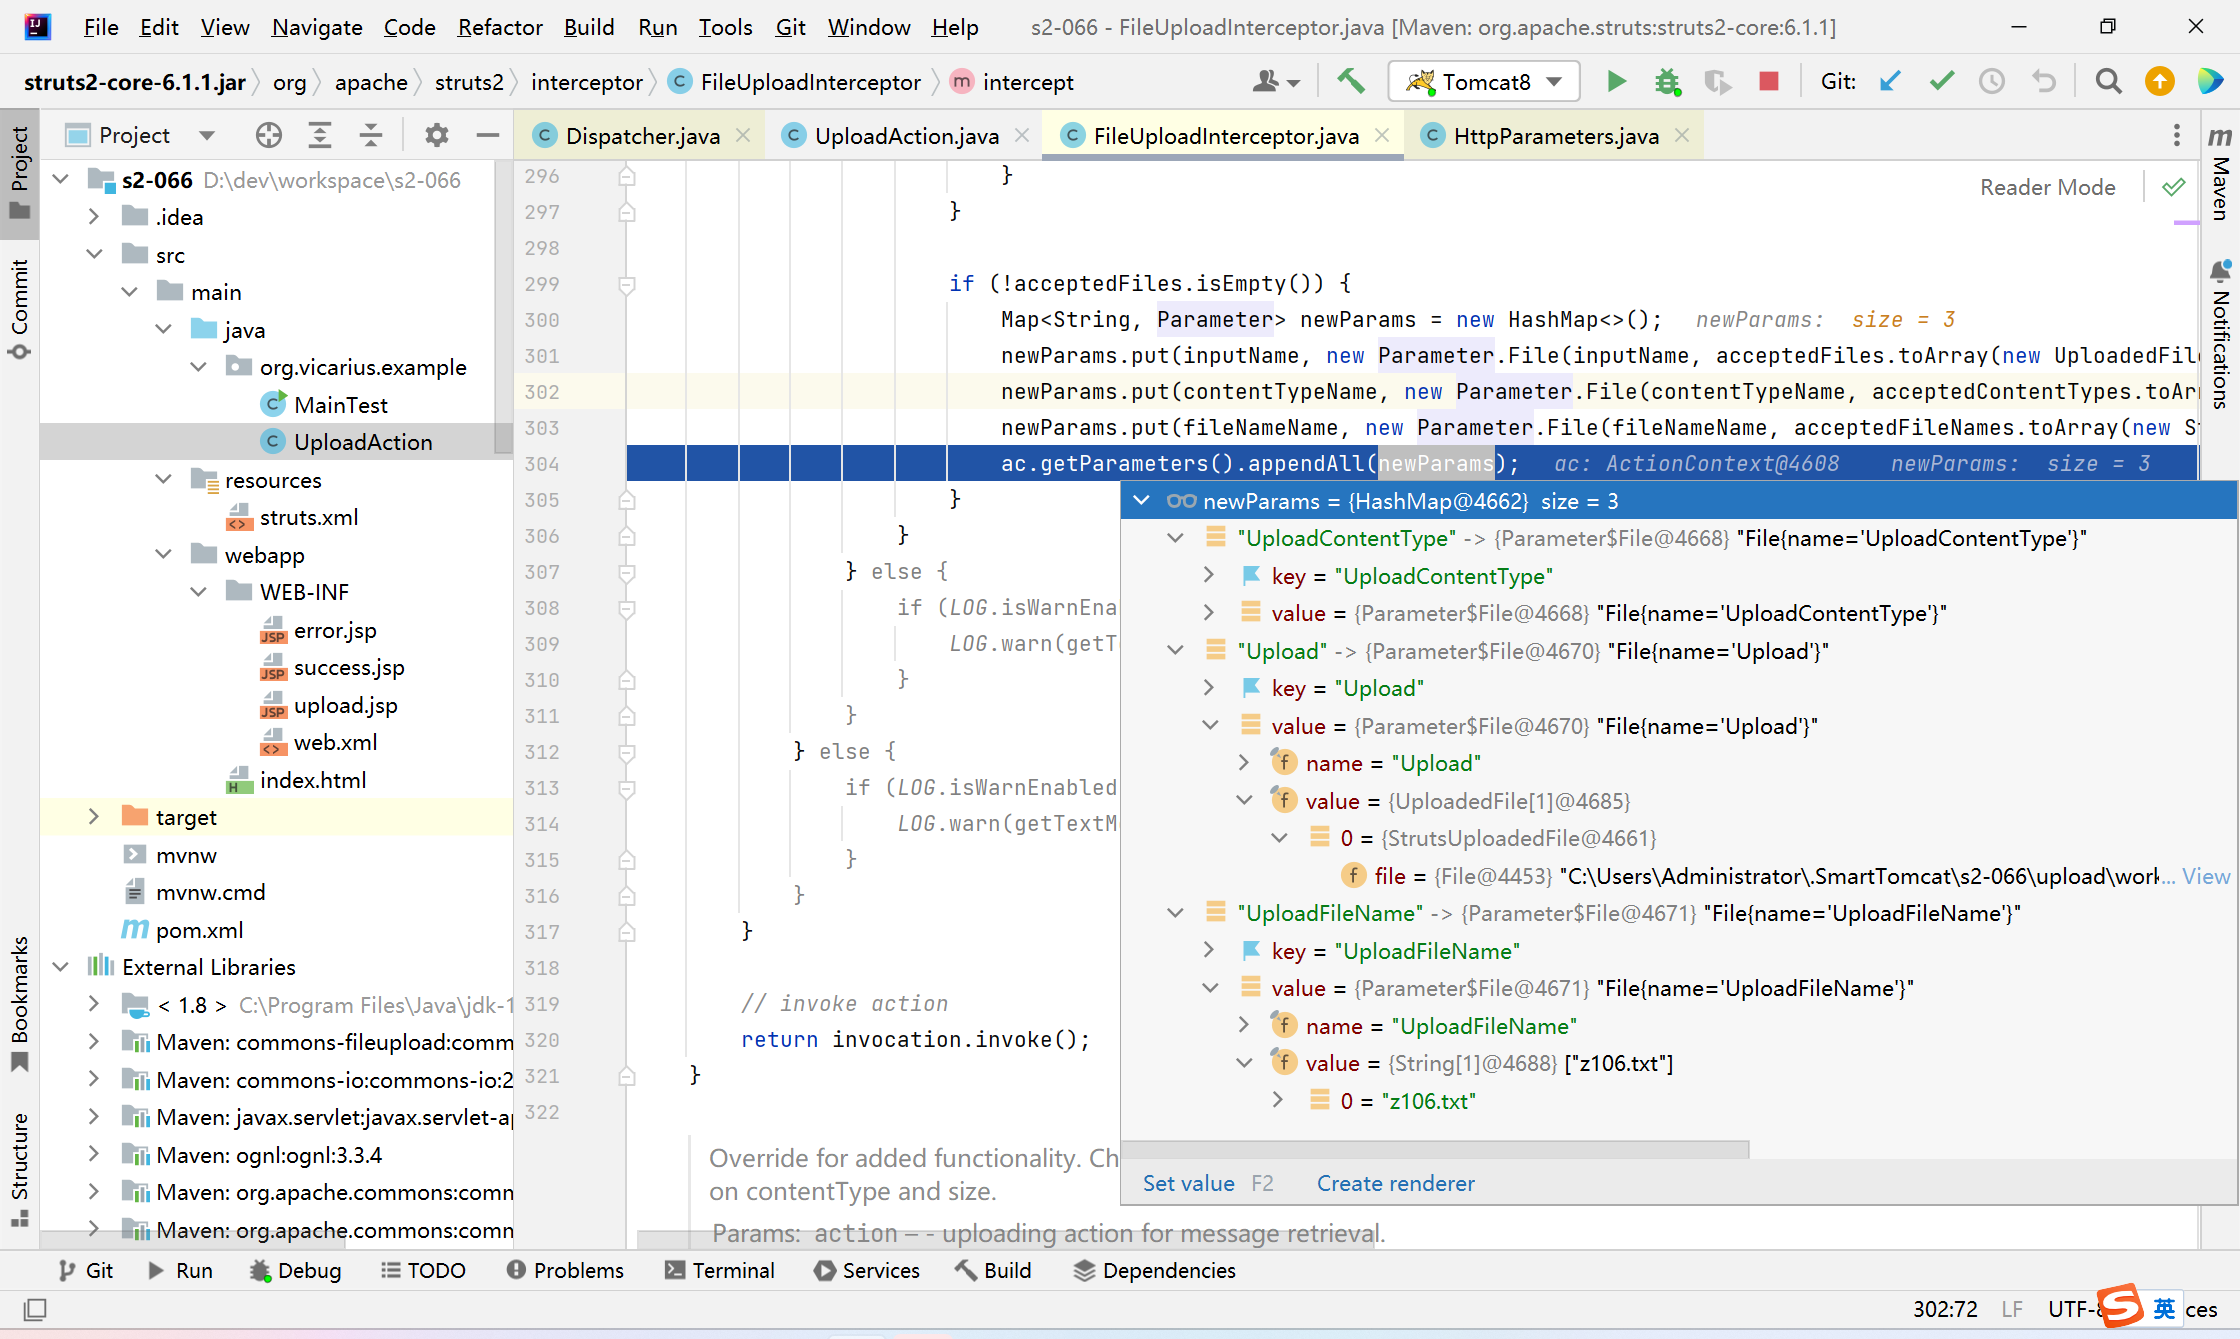The width and height of the screenshot is (2240, 1339).
Task: Click Collapse All icon in Project panel
Action: coord(371,135)
